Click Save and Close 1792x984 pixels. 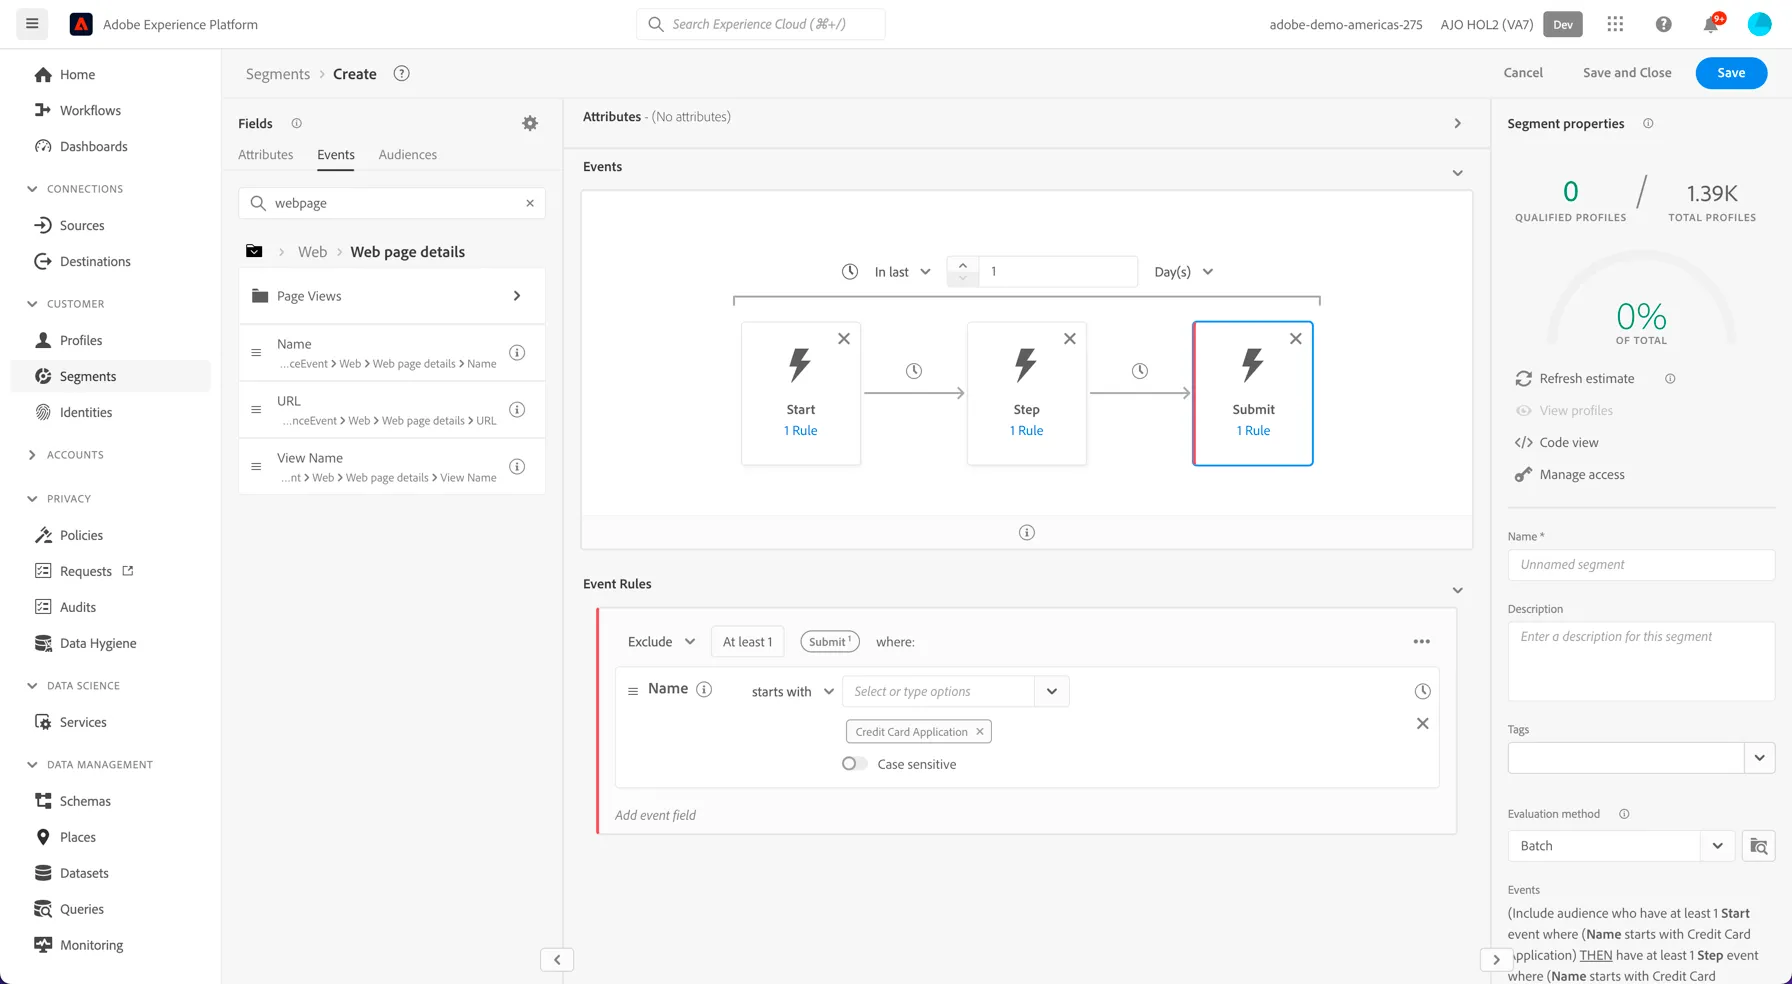[1627, 73]
